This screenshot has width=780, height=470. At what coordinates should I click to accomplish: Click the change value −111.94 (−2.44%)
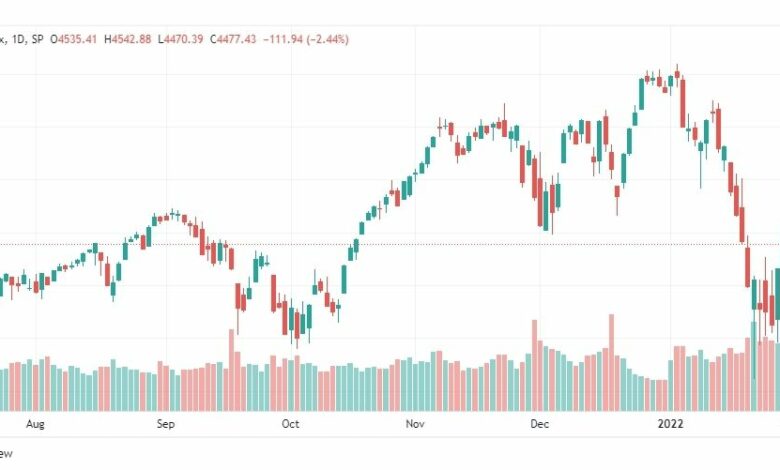coord(305,39)
